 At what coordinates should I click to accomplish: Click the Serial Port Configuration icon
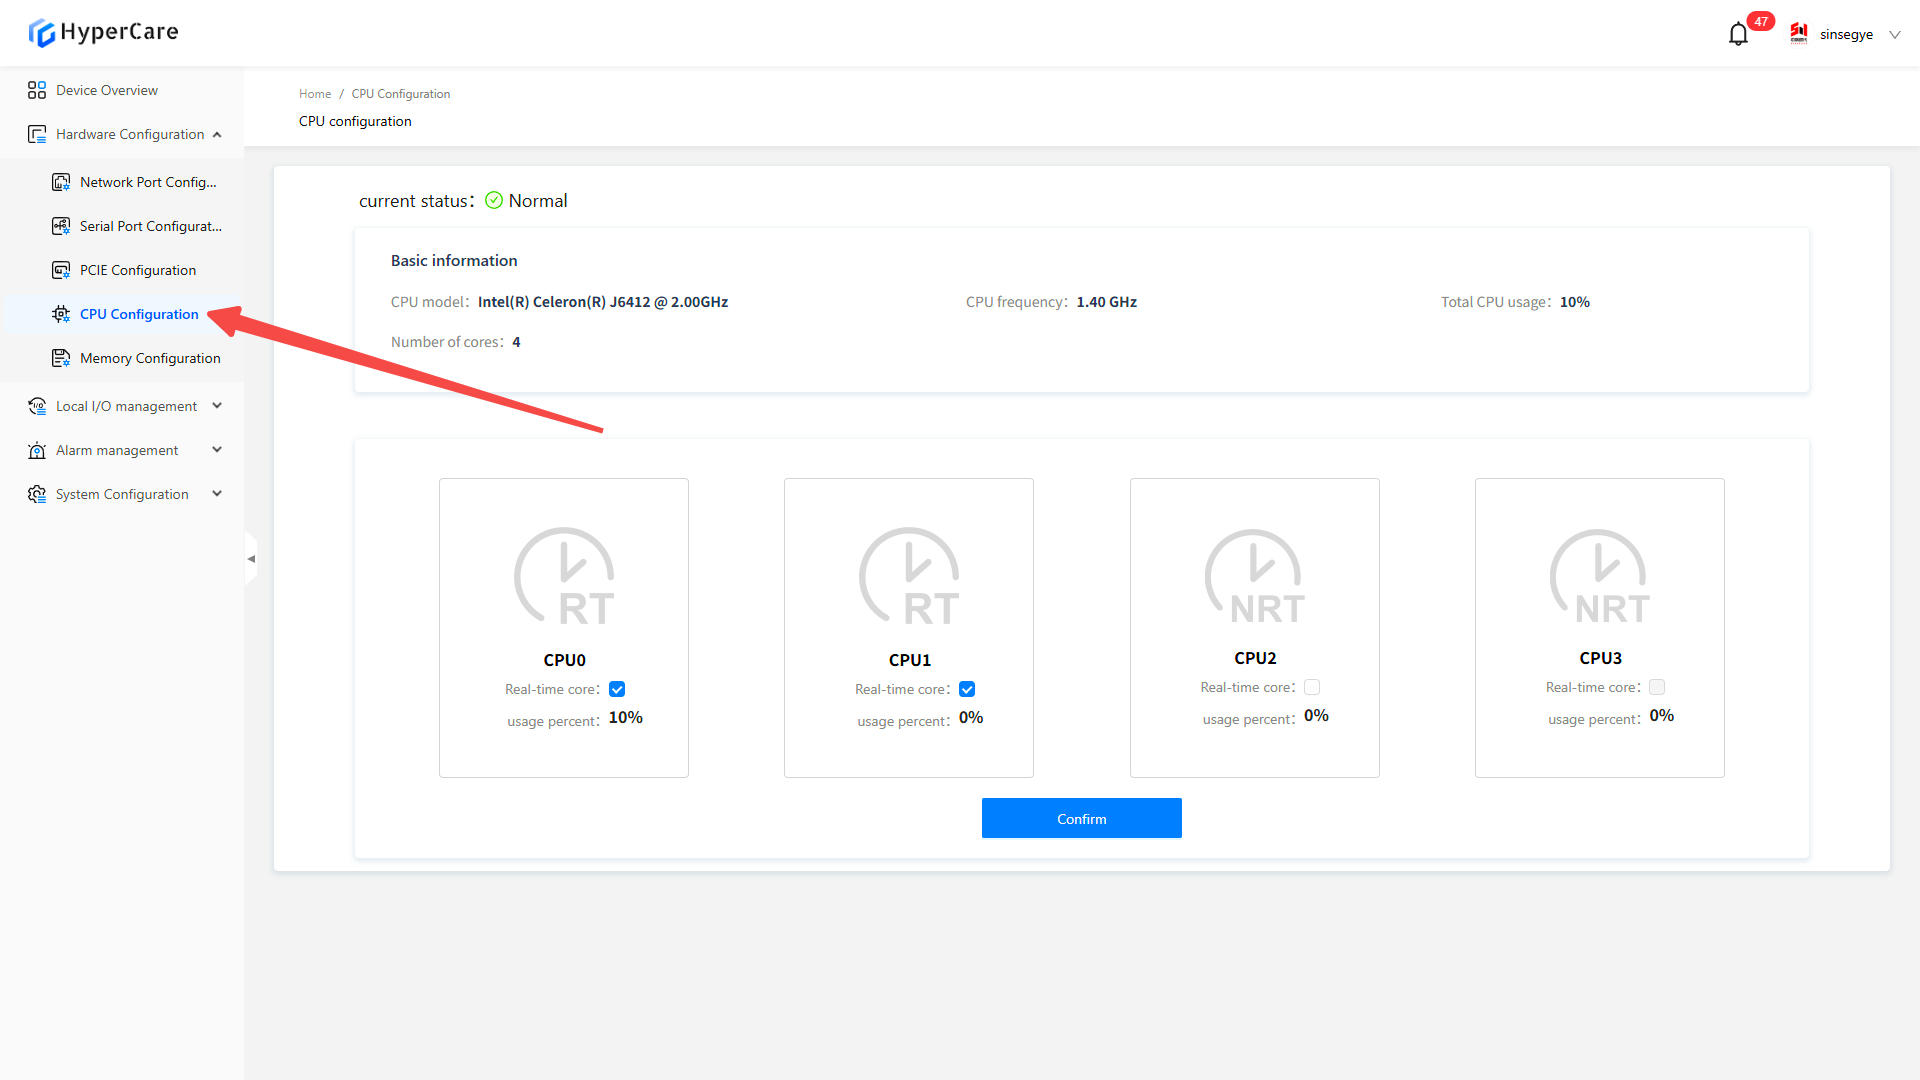point(61,226)
